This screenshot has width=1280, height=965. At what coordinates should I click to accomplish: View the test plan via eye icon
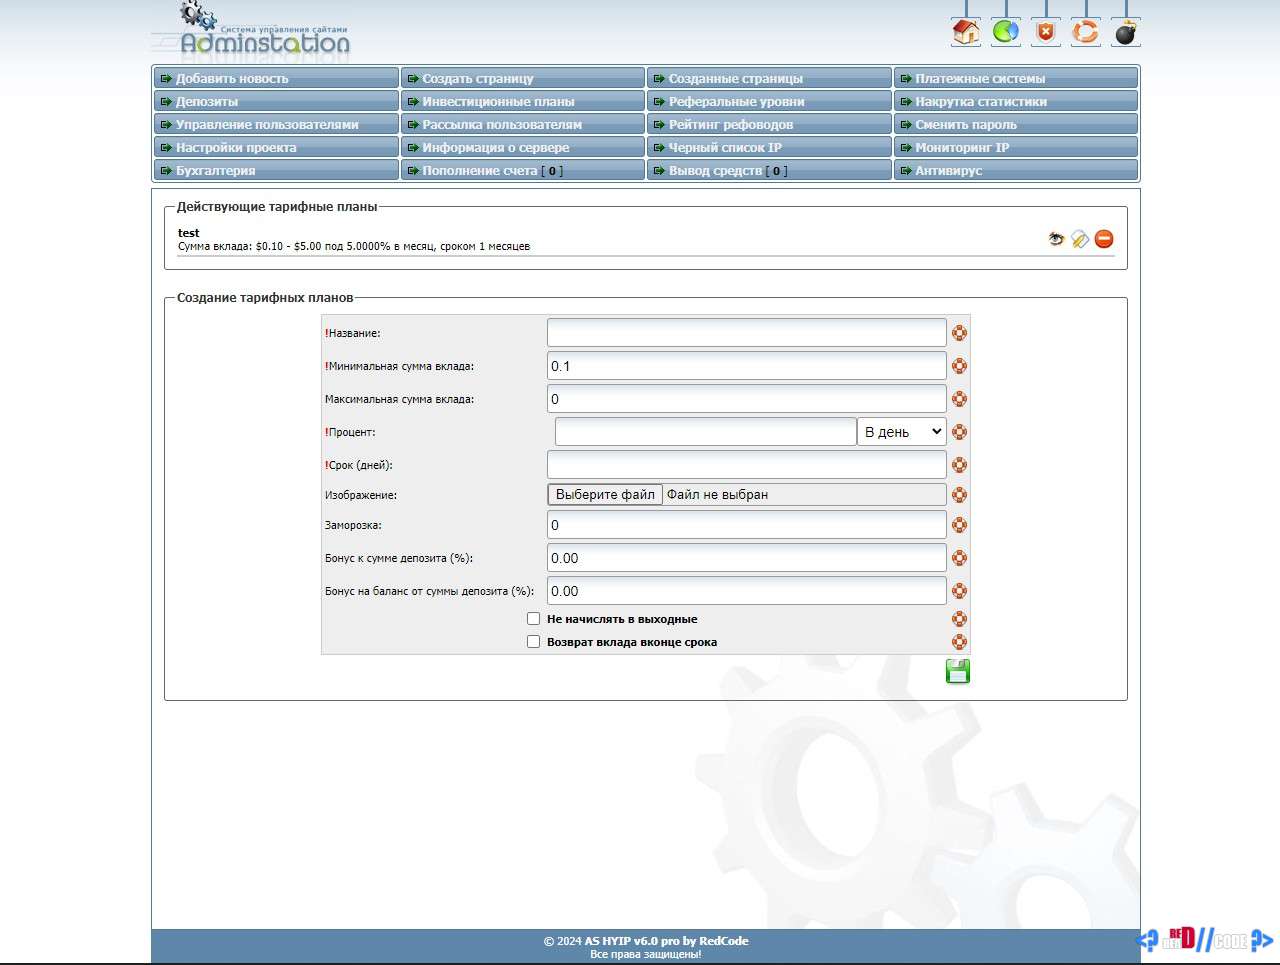point(1056,238)
